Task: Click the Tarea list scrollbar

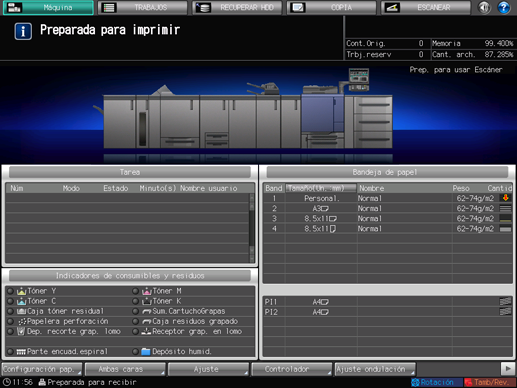Action: [252, 228]
